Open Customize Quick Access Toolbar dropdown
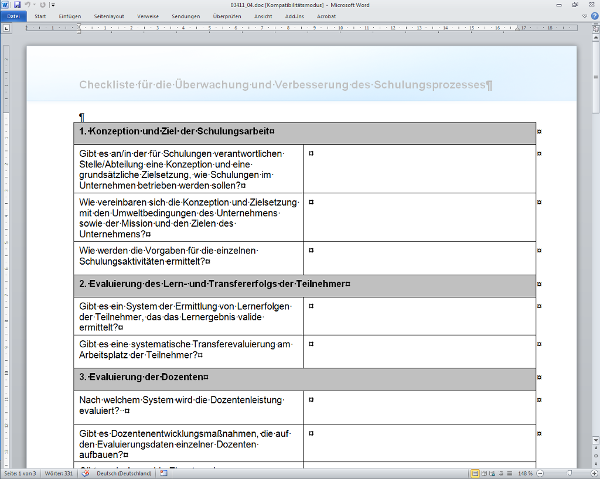 tap(51, 5)
